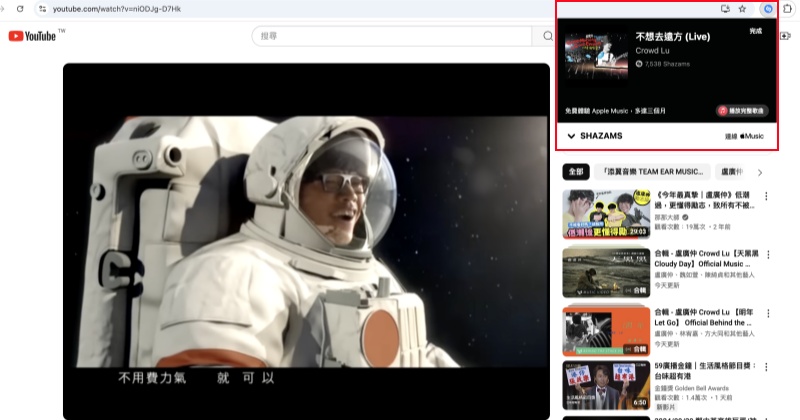Open thumbnail of 天黑黑 Cloudy Day mix
This screenshot has height=420, width=800.
[606, 273]
